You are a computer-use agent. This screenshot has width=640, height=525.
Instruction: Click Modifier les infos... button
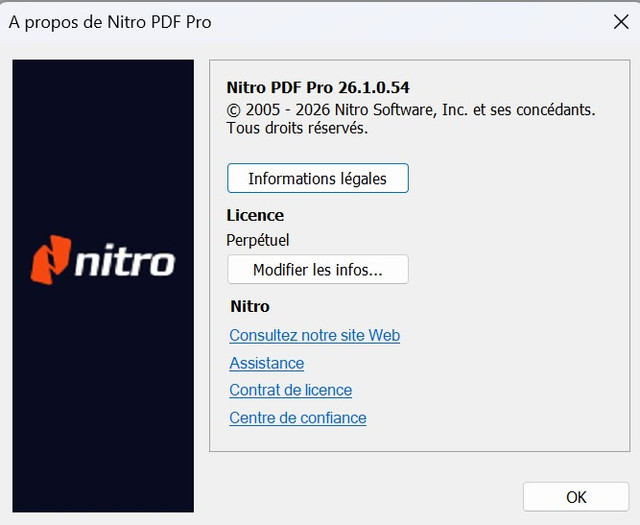(318, 269)
